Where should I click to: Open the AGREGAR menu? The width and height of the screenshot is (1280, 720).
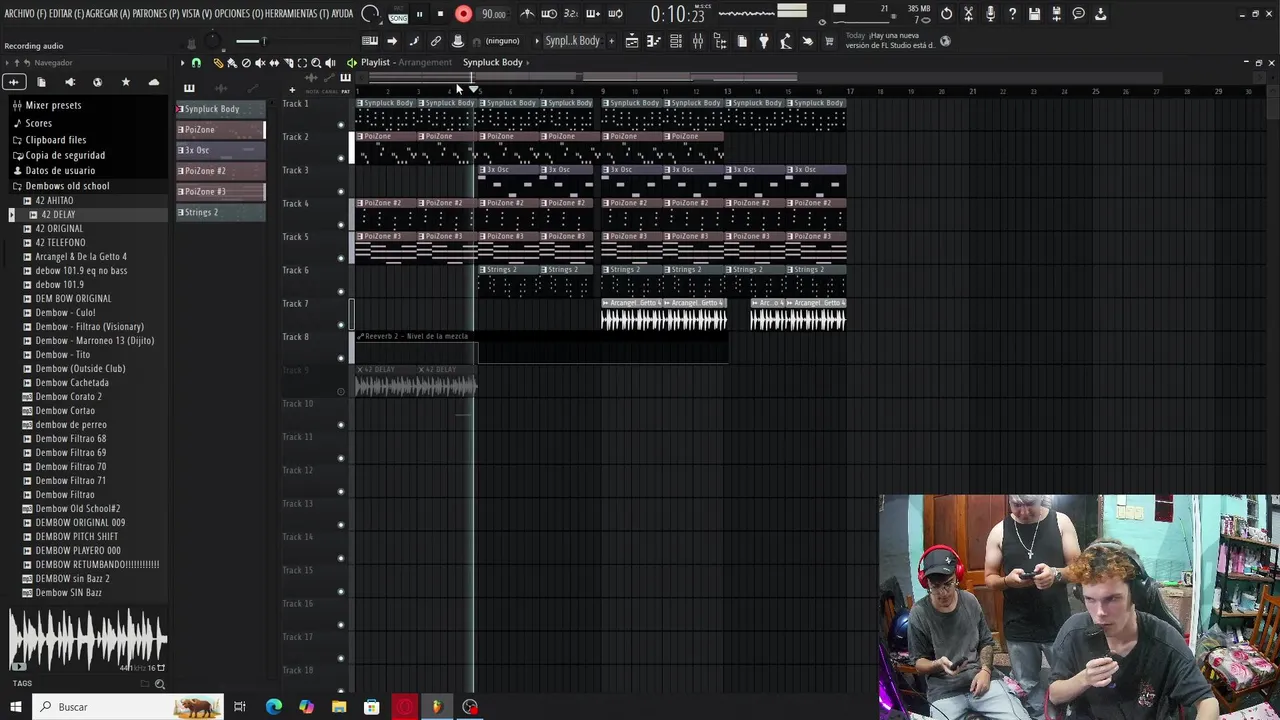click(x=108, y=14)
